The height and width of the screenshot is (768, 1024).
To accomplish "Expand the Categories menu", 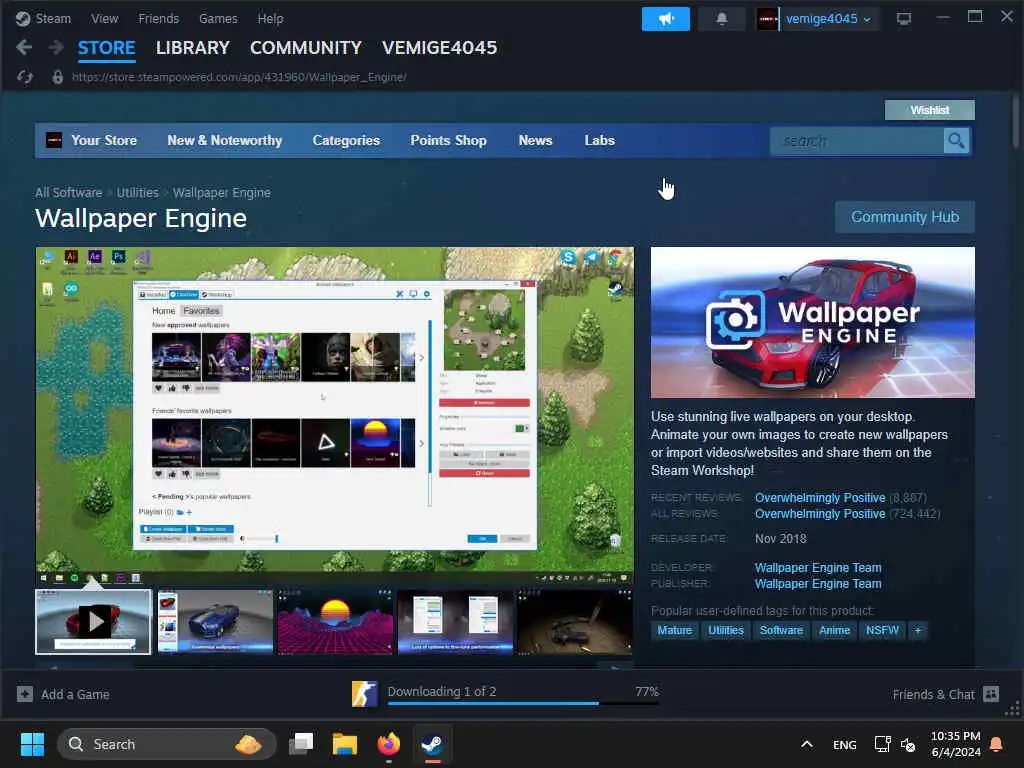I will 346,140.
